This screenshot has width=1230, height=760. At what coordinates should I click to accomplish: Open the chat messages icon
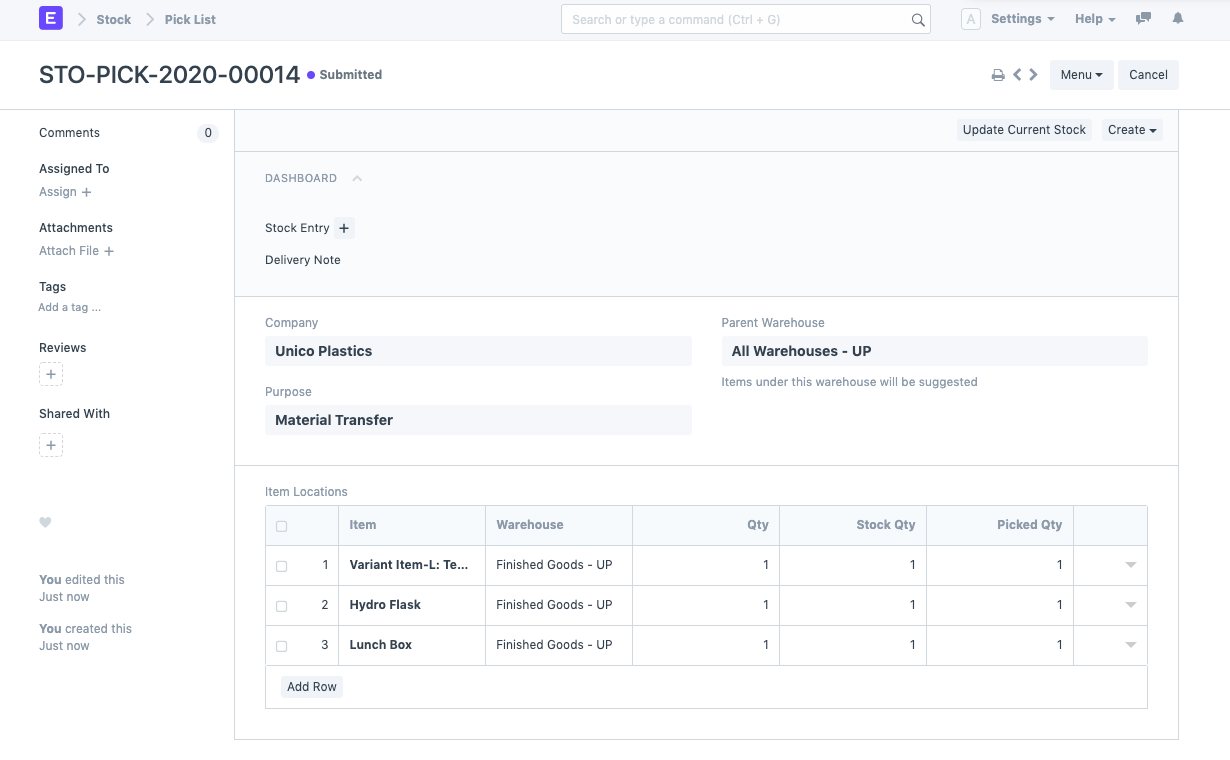(x=1144, y=19)
